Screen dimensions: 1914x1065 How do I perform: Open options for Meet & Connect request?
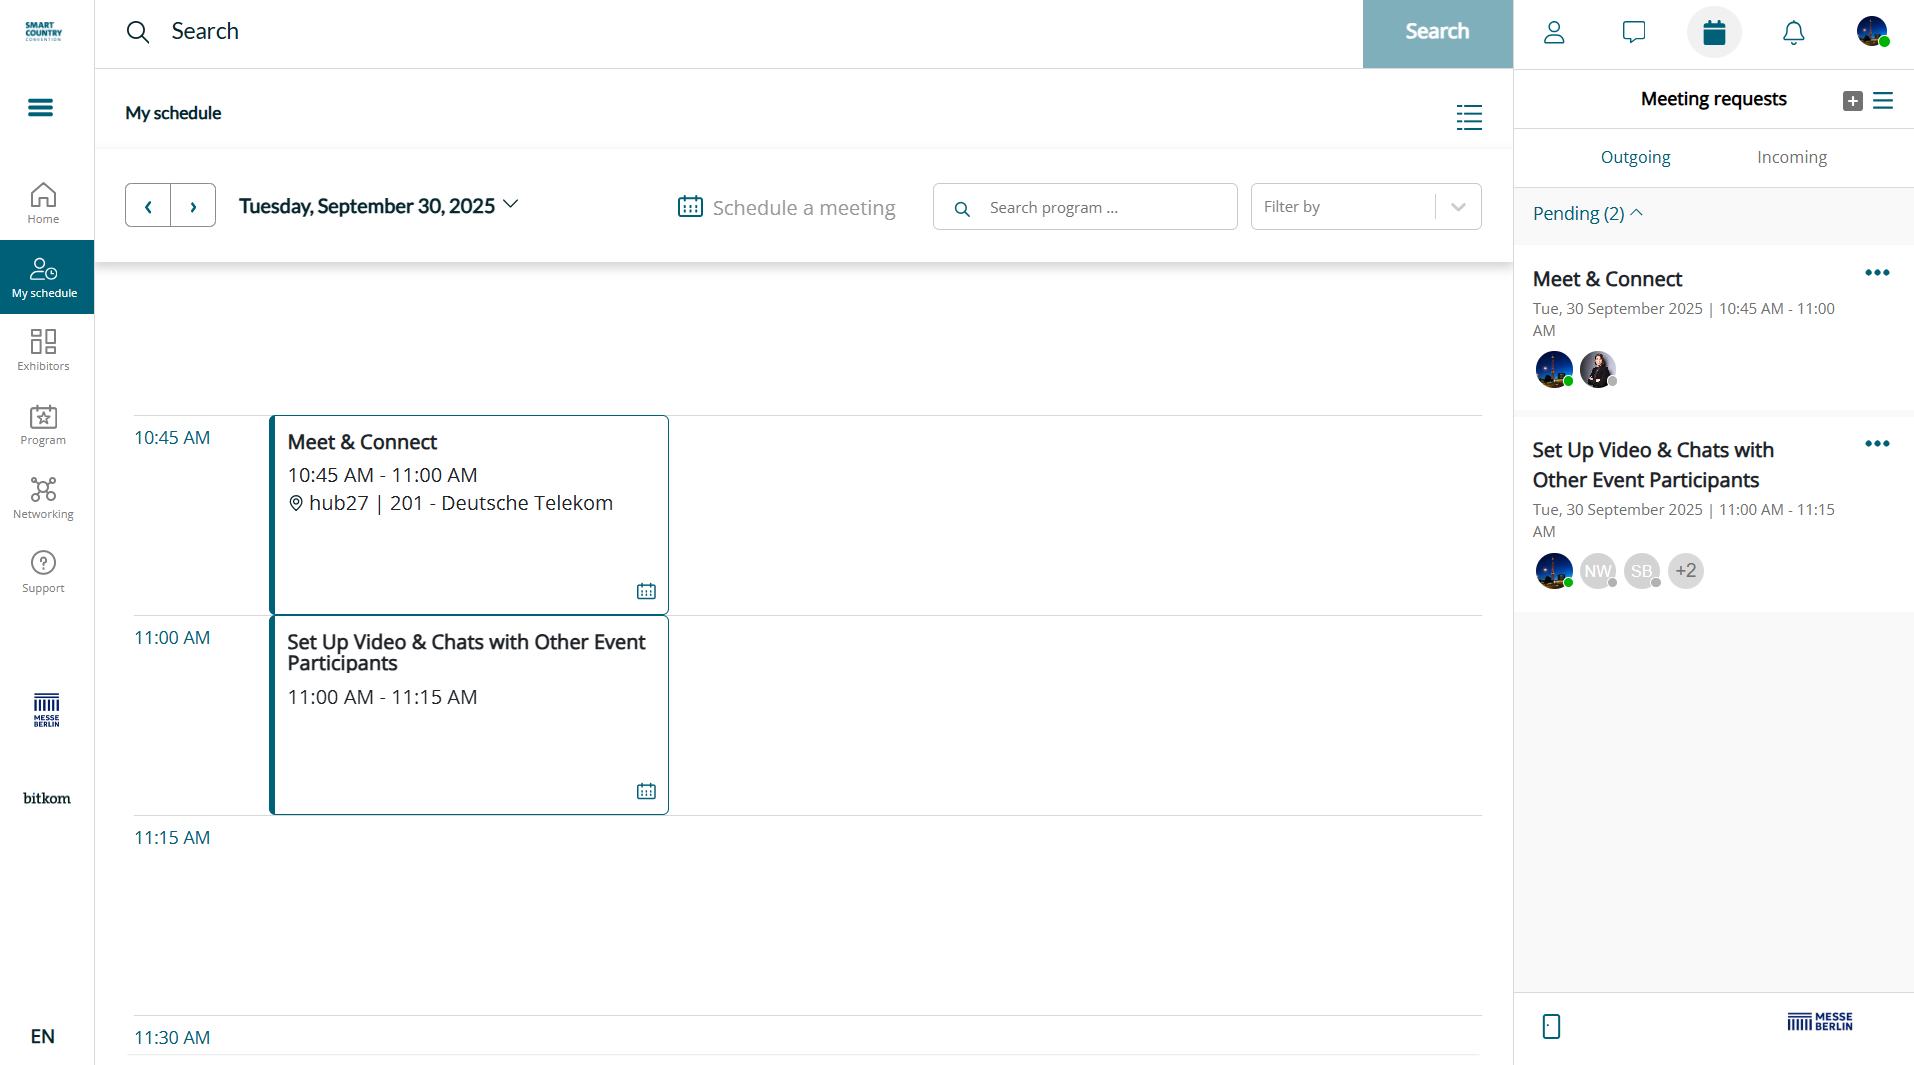click(x=1877, y=273)
